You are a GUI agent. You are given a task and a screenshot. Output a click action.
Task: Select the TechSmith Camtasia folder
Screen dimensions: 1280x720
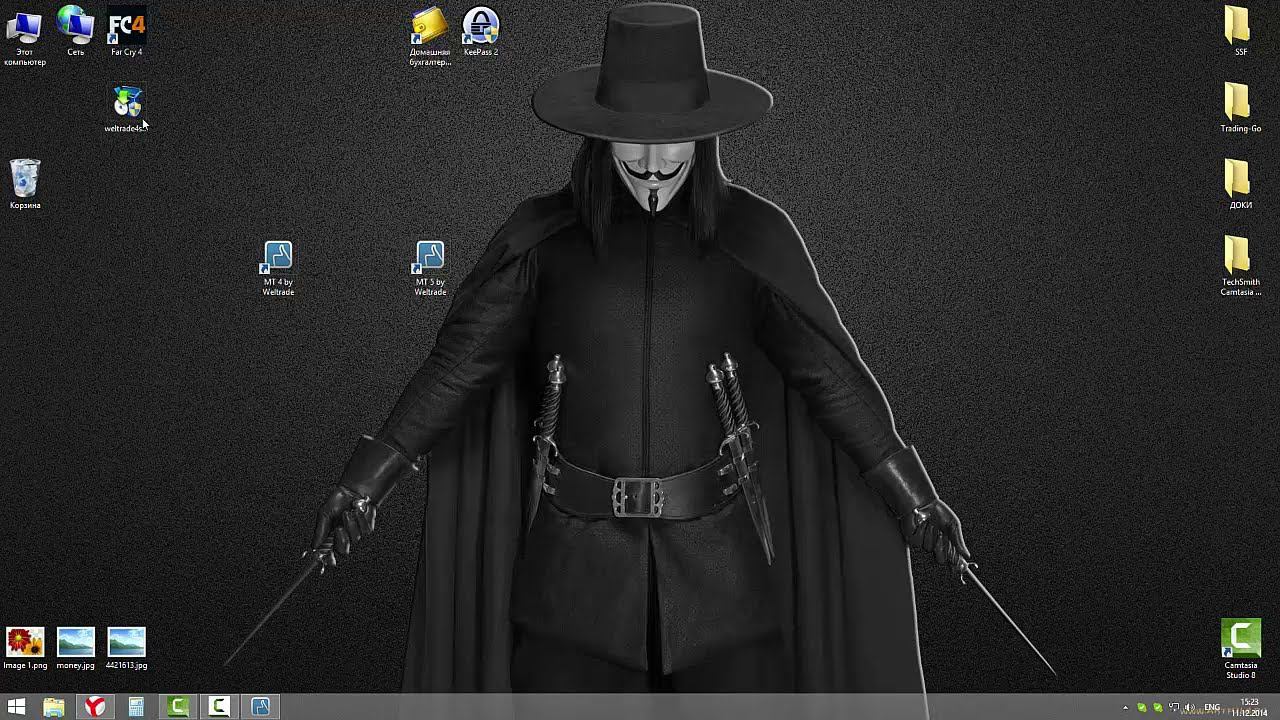point(1241,267)
